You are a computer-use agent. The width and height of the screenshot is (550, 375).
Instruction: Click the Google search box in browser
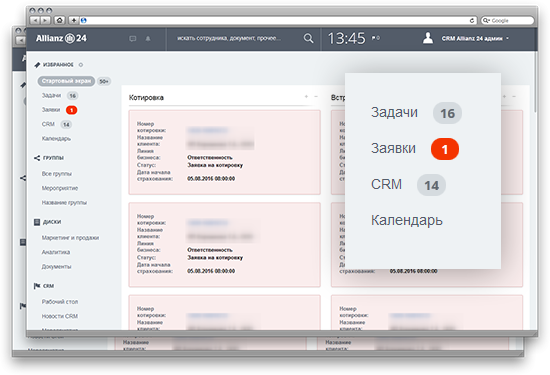point(507,20)
